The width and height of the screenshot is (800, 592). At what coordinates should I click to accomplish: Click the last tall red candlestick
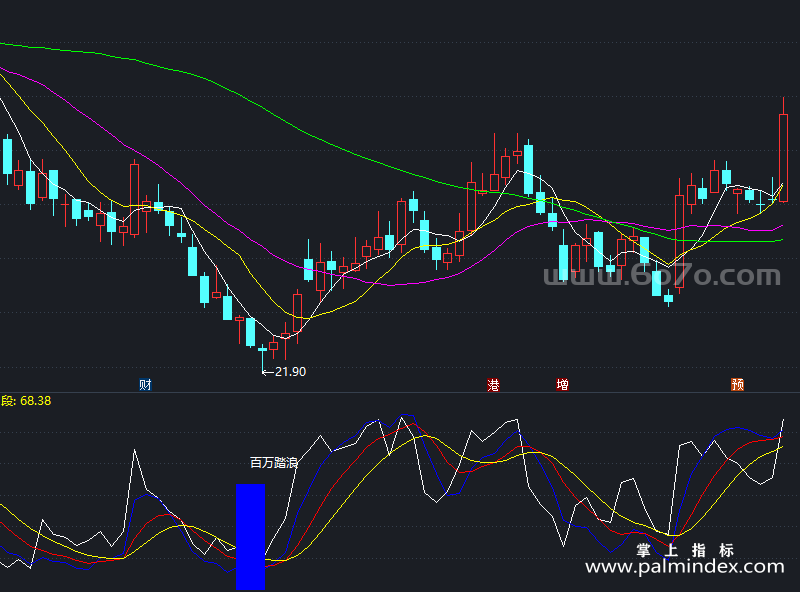click(783, 158)
